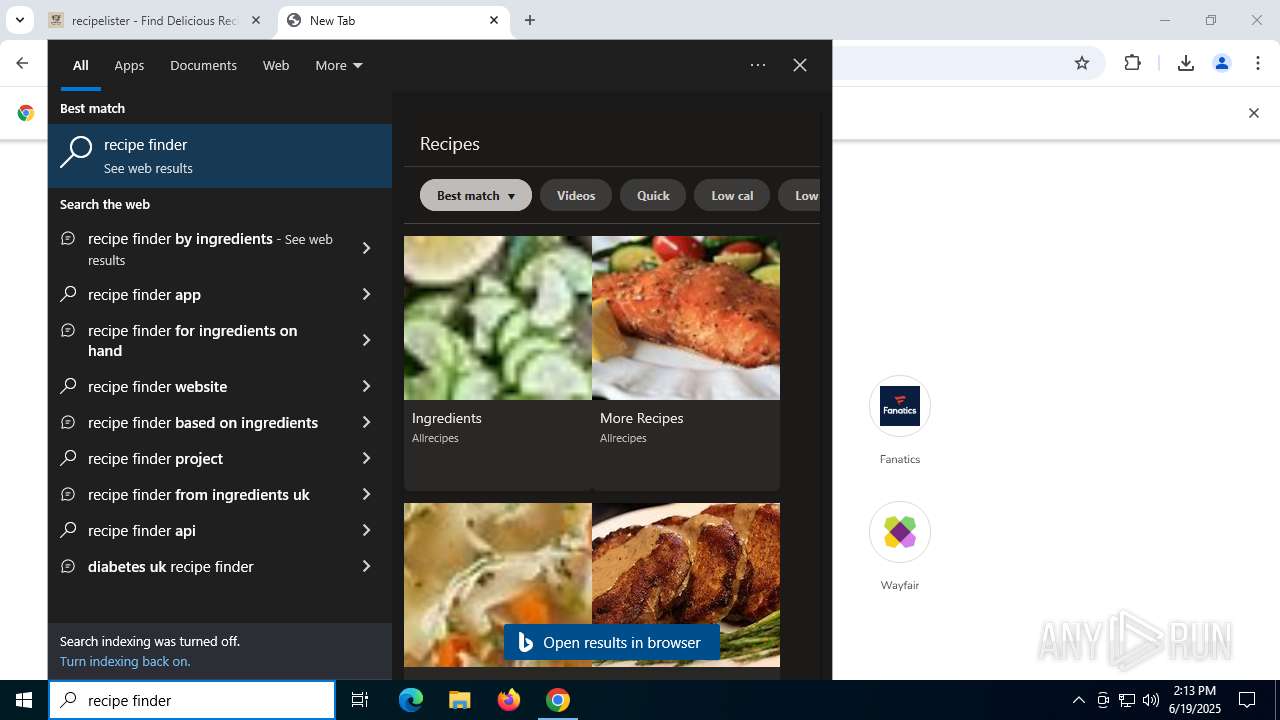Select the All search filter tab
This screenshot has width=1280, height=720.
click(x=80, y=65)
